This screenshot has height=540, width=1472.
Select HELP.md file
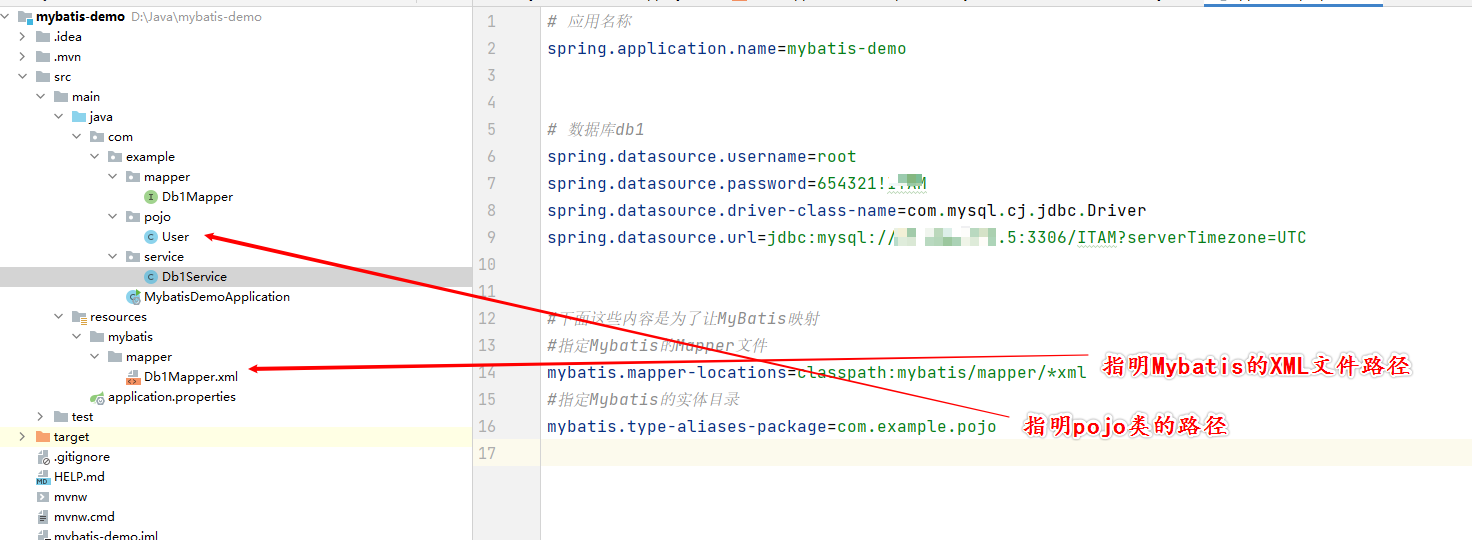pyautogui.click(x=79, y=477)
